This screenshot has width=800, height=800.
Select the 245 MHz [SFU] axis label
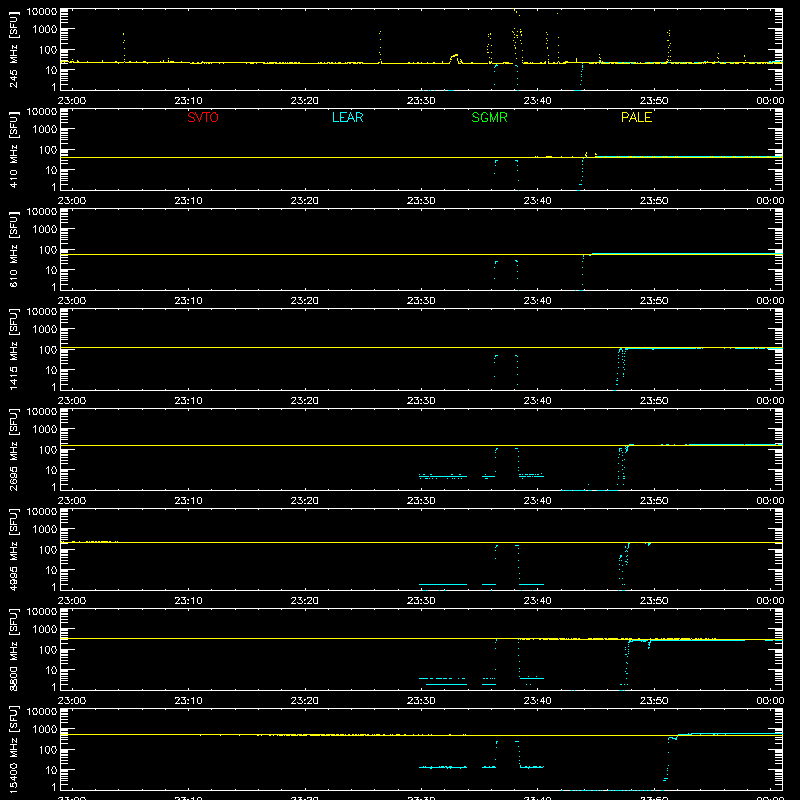tap(14, 49)
